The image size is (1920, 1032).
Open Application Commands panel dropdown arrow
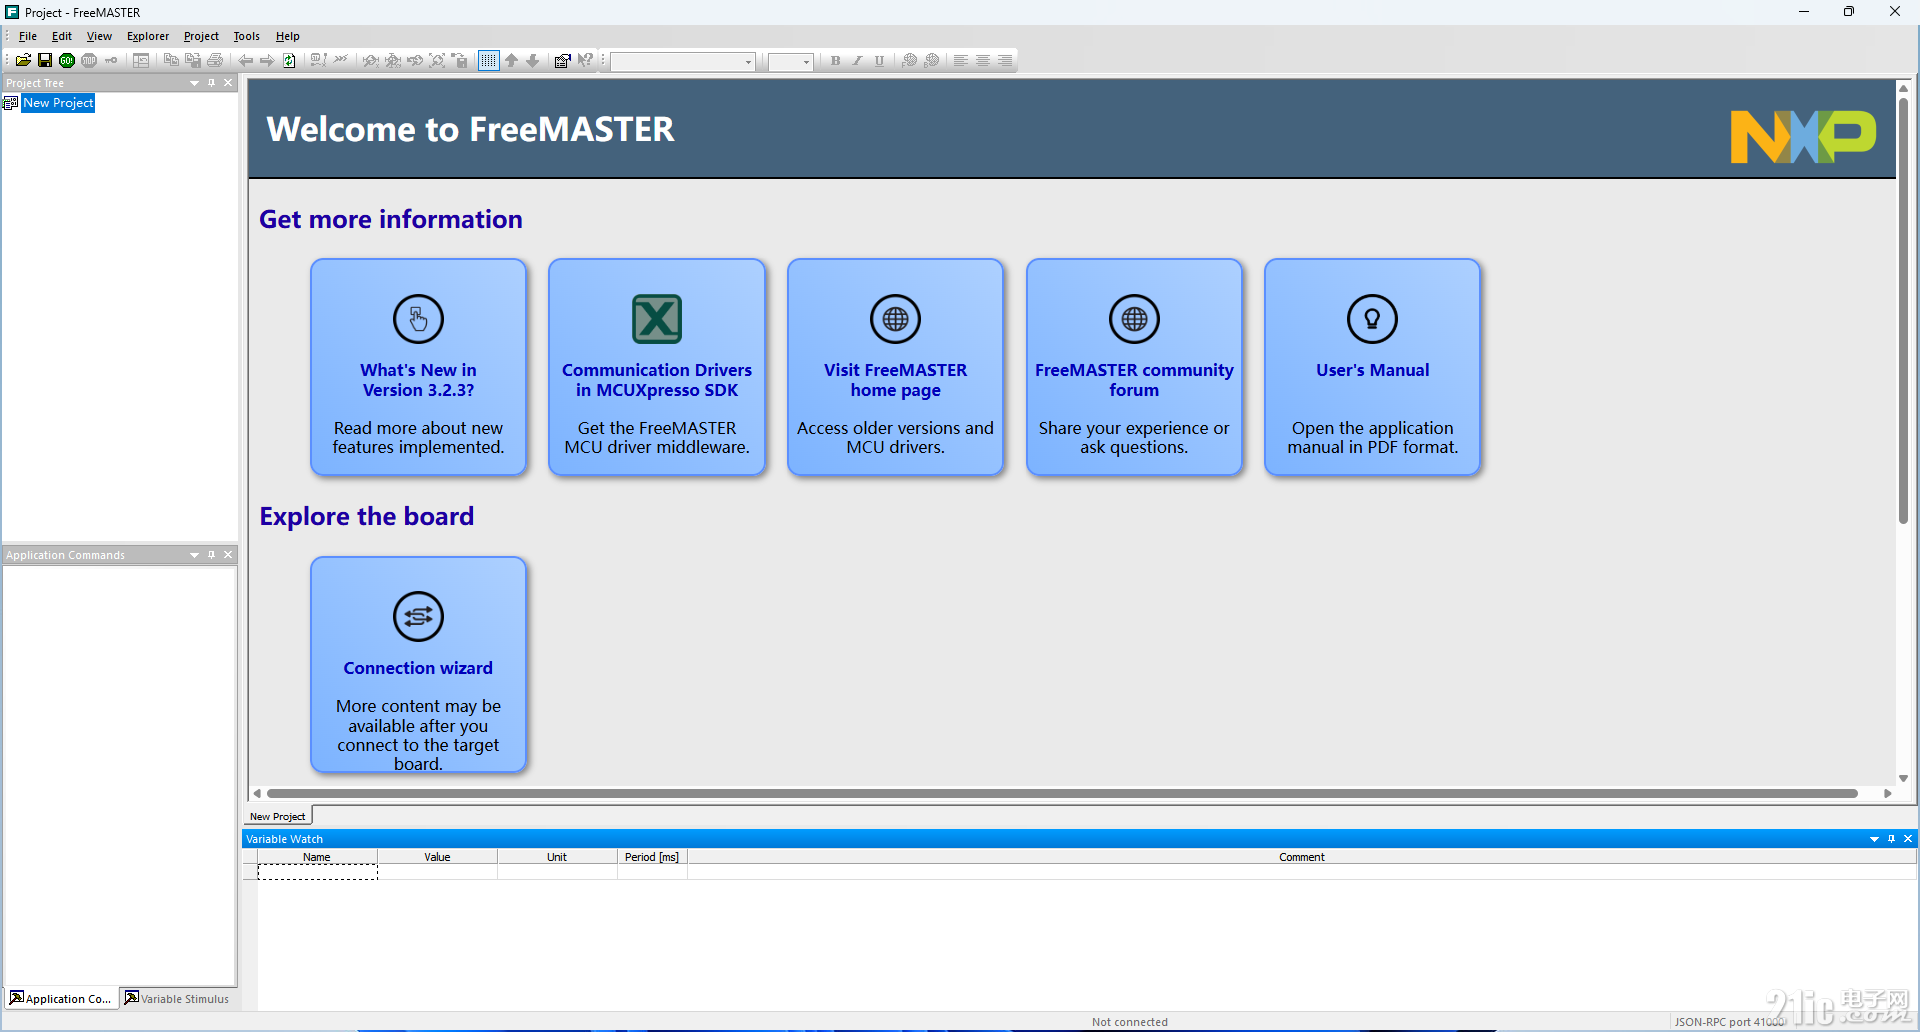(x=194, y=555)
